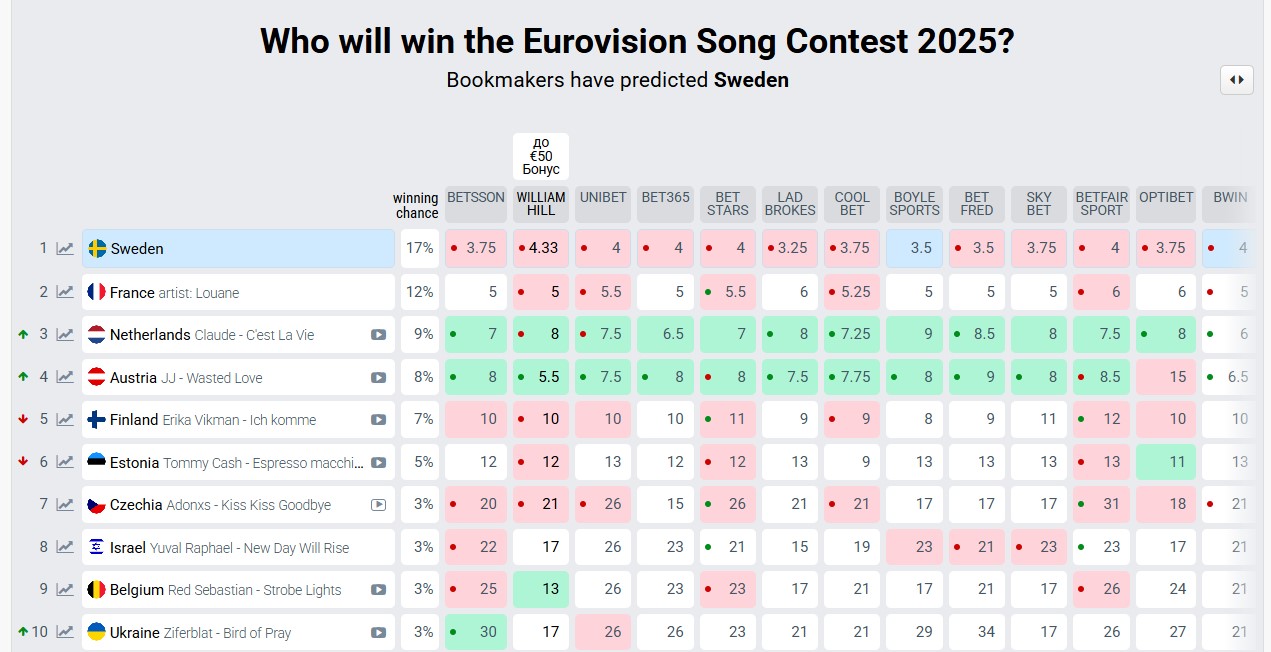Click the trend graph icon for France
This screenshot has width=1271, height=652.
coord(65,292)
